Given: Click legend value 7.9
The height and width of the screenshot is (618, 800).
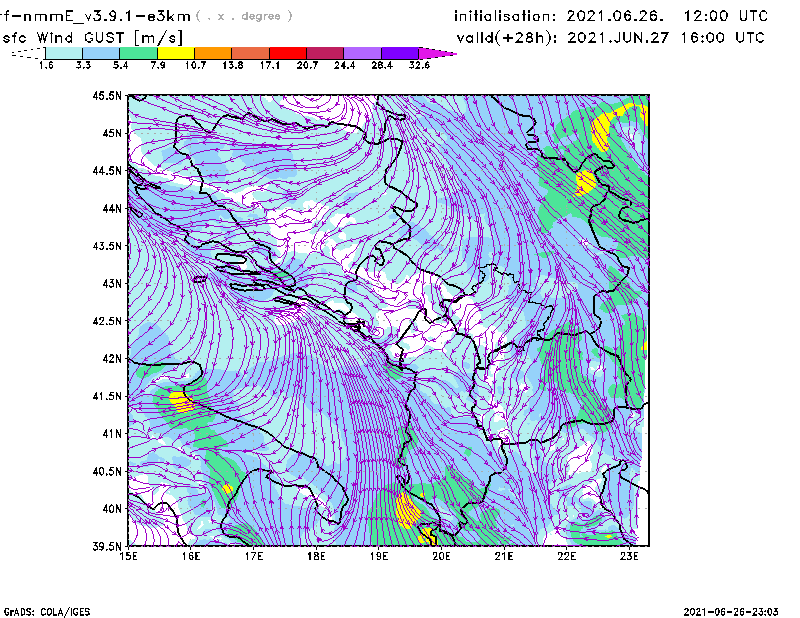Looking at the screenshot, I should pos(158,65).
